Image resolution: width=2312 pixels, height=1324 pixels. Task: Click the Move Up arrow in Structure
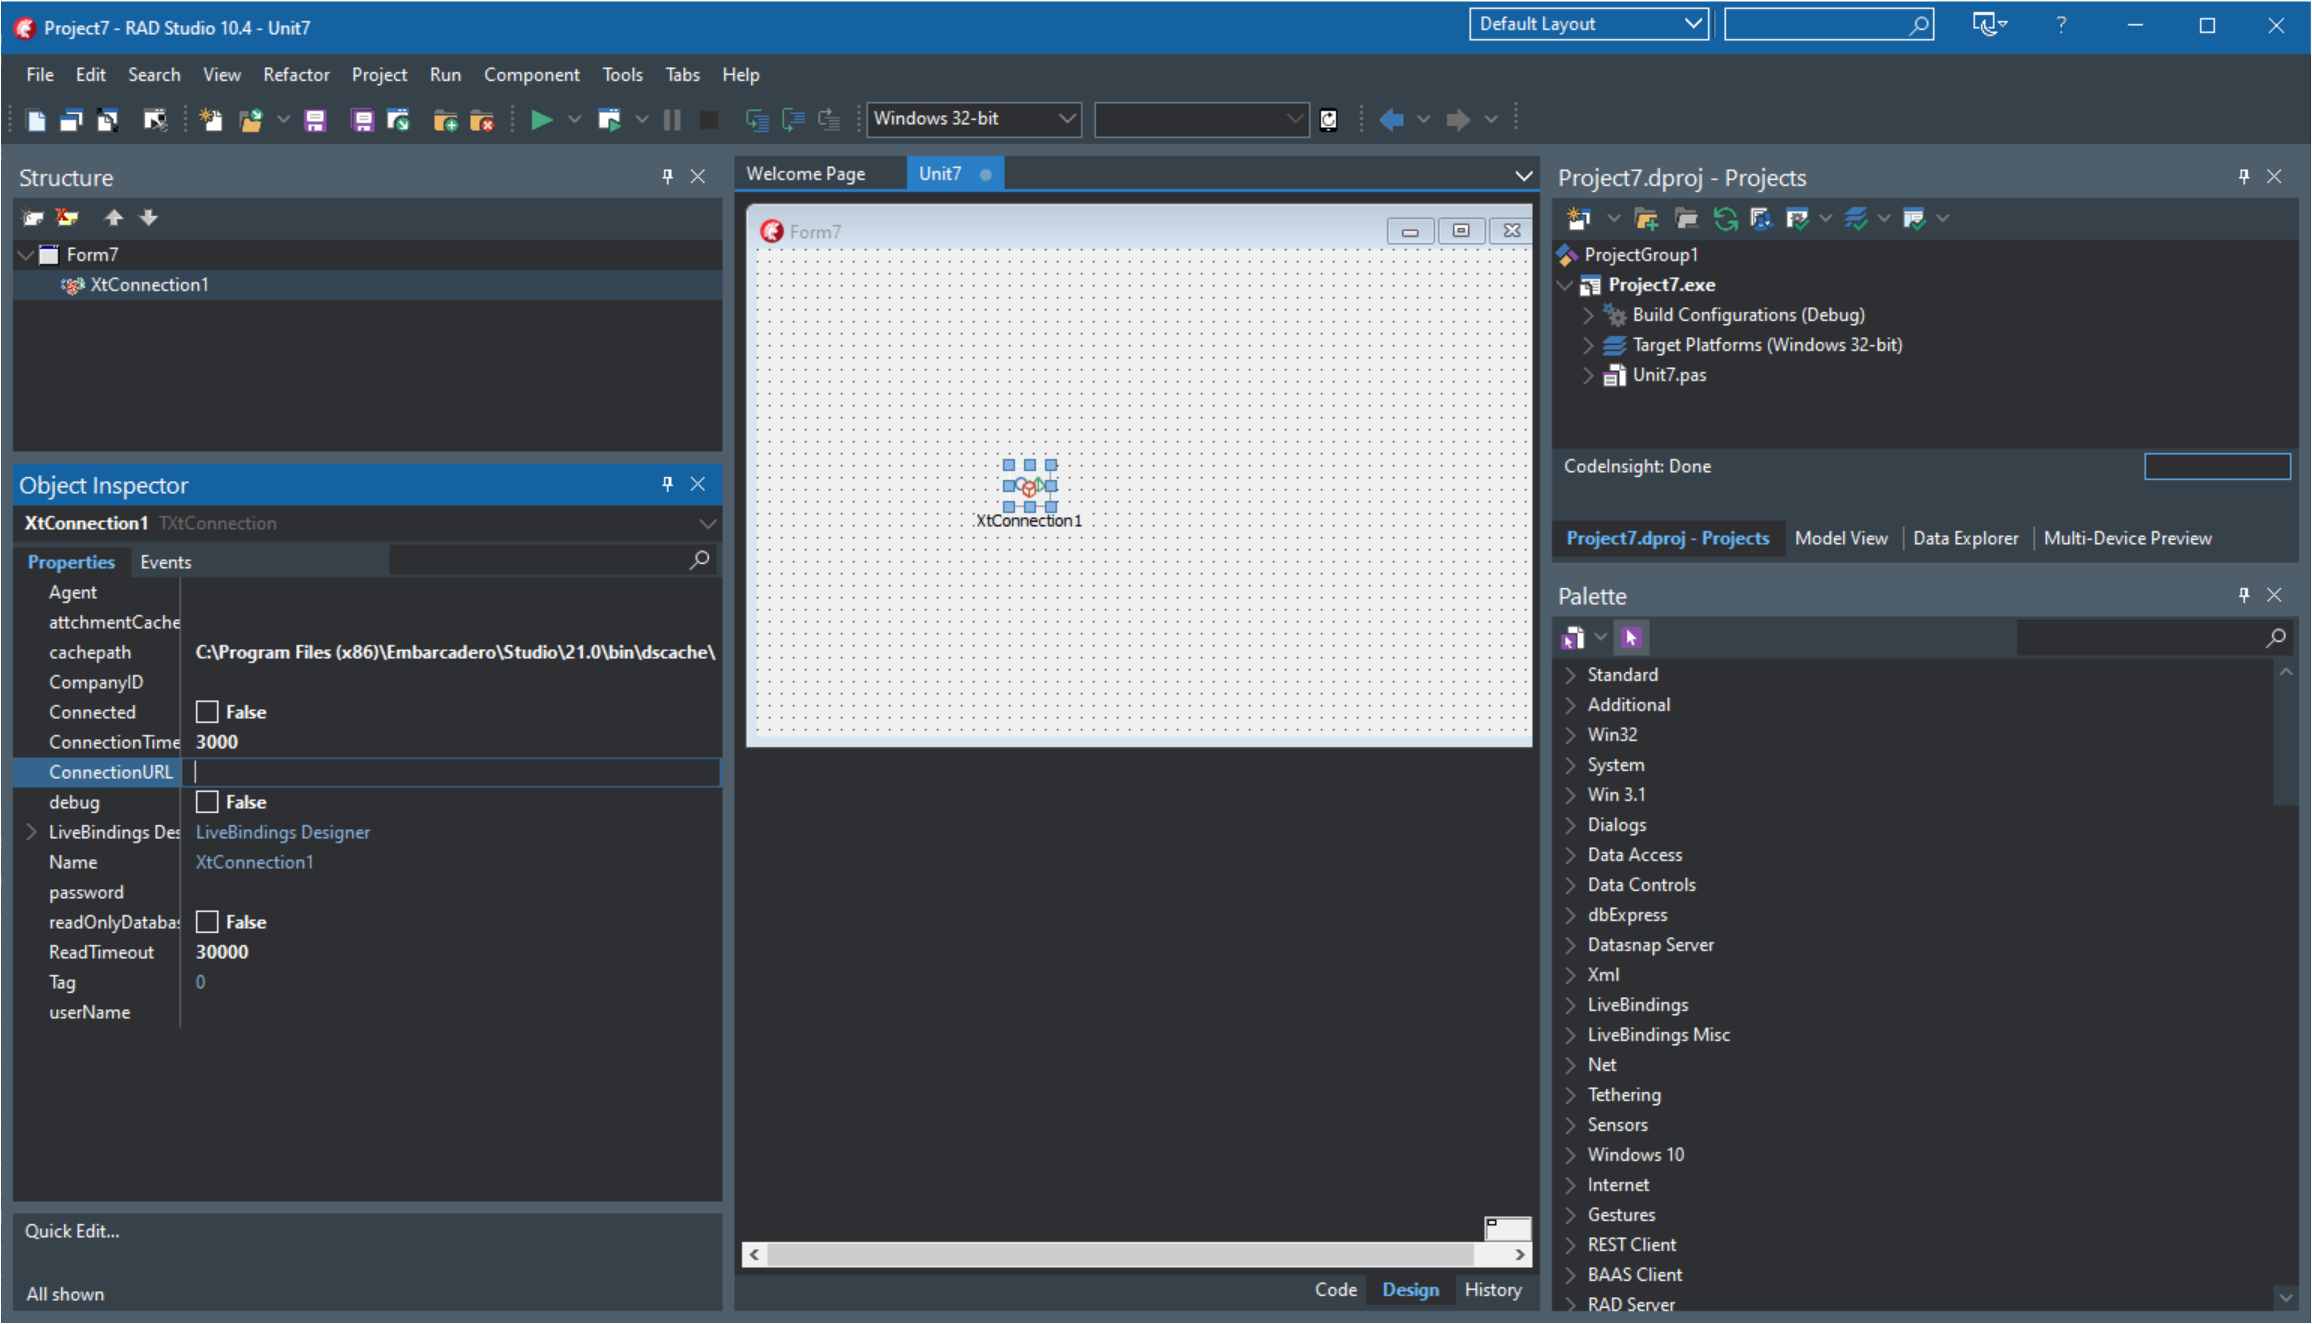(113, 218)
